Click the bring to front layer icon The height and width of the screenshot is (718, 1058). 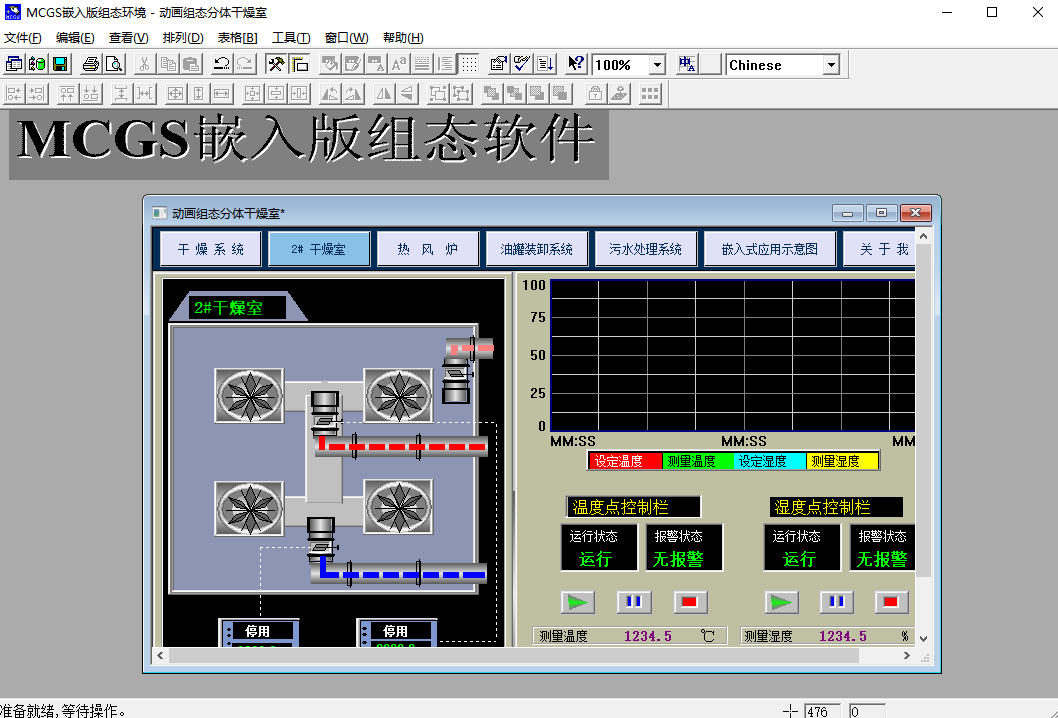[491, 93]
